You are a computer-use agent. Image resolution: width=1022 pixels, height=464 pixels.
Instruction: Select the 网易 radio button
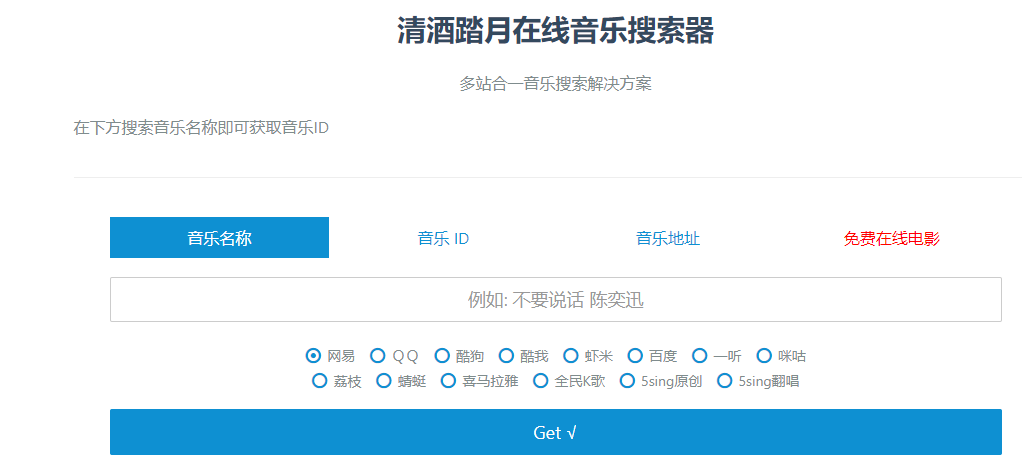313,355
